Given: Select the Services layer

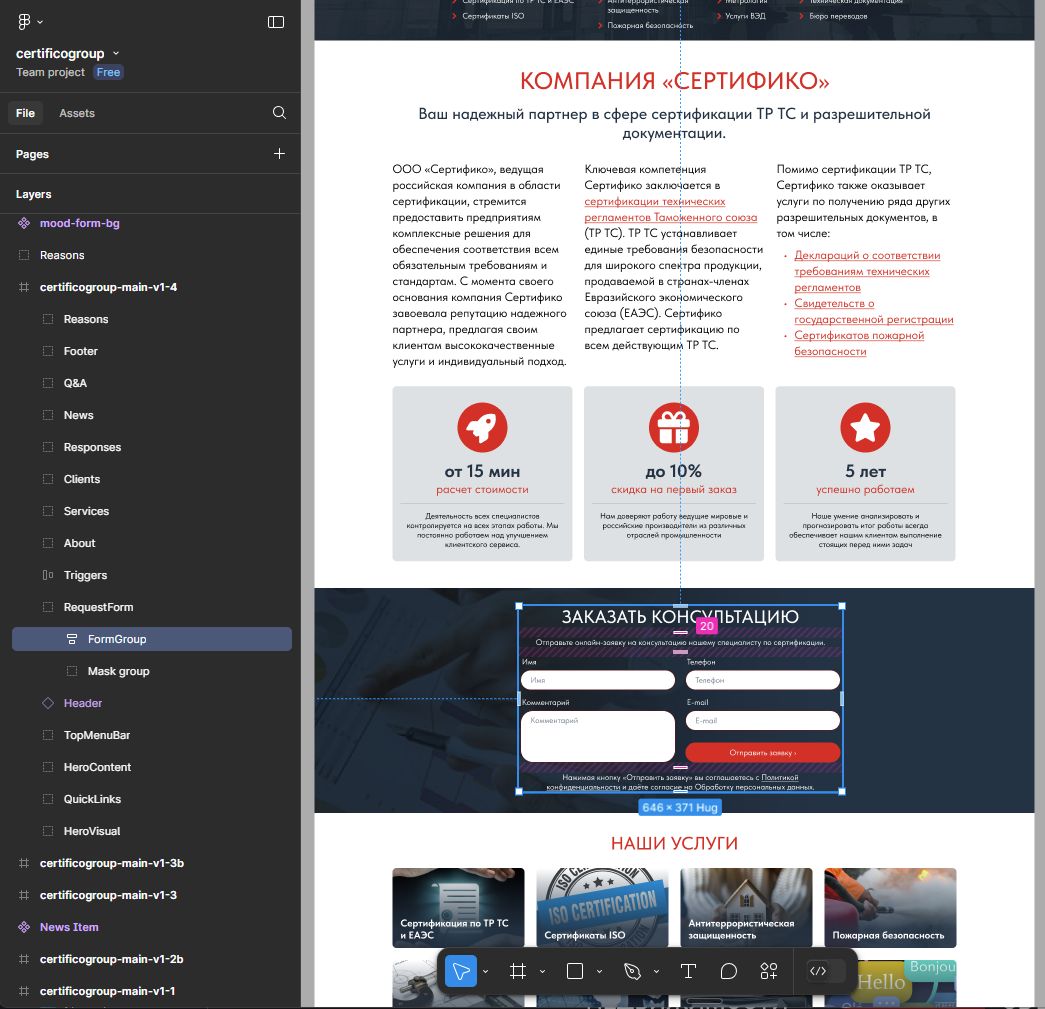Looking at the screenshot, I should (86, 511).
